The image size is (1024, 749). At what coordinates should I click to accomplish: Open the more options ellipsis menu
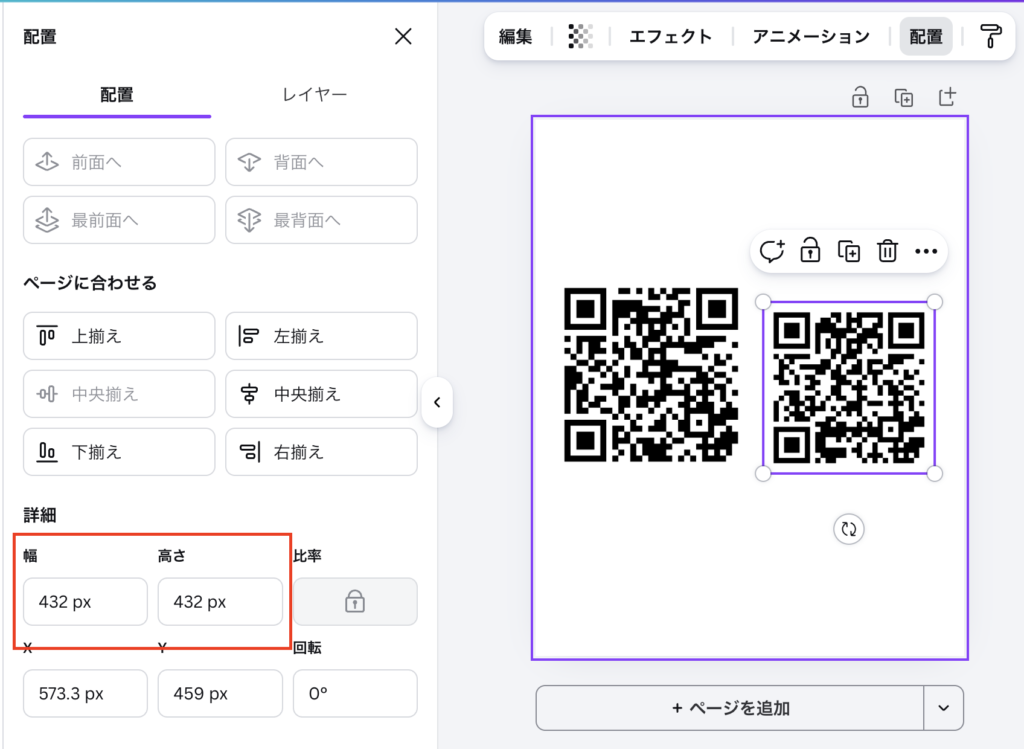[x=926, y=251]
